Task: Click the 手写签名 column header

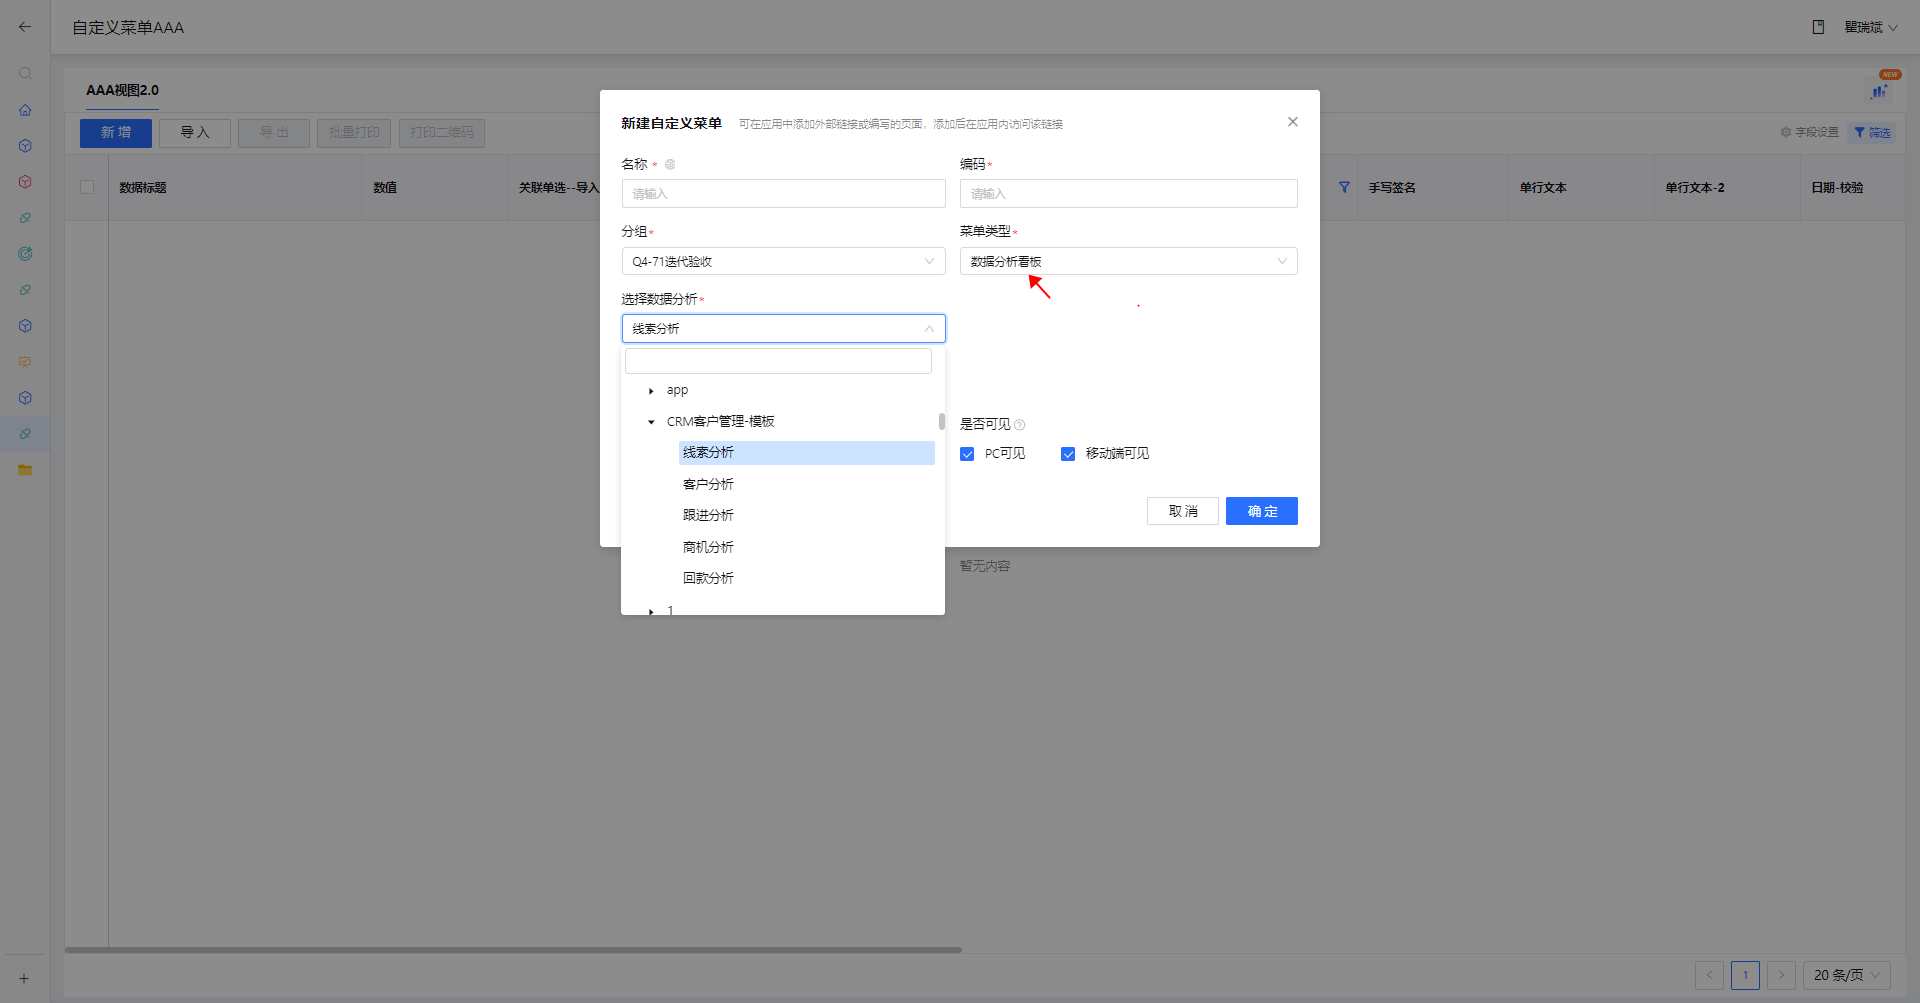Action: [1392, 188]
